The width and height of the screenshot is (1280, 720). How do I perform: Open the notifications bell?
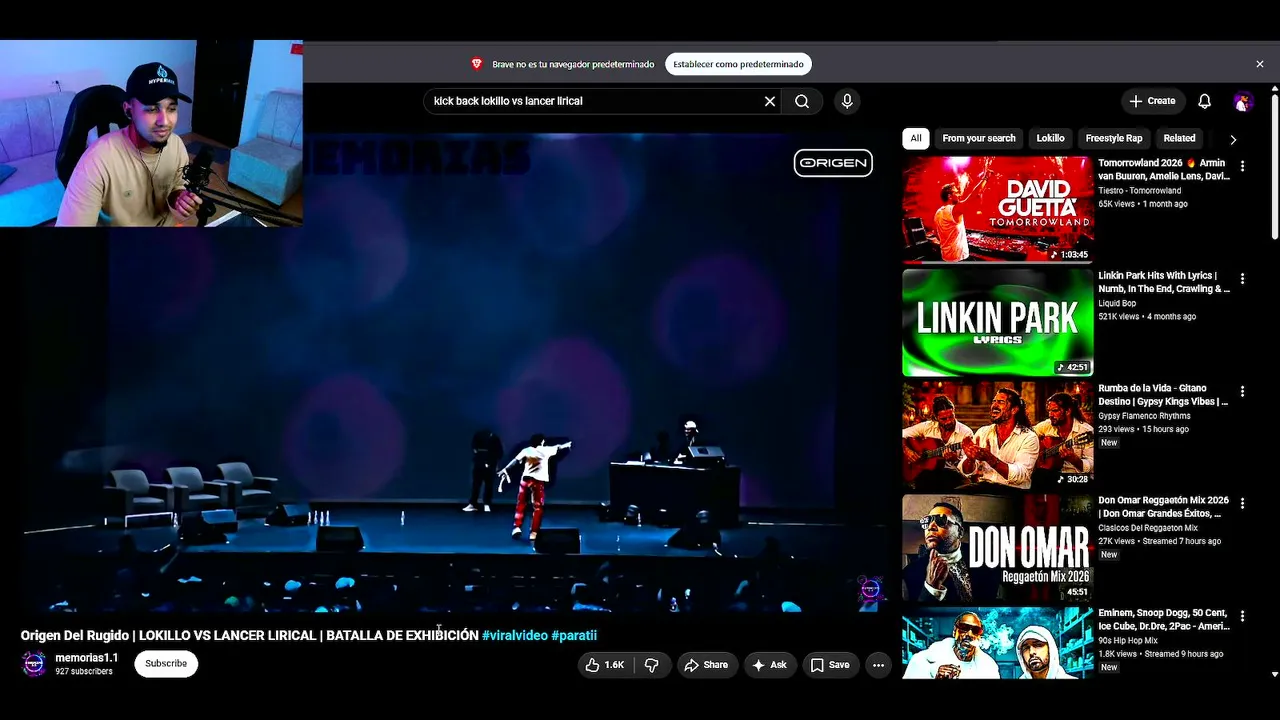tap(1205, 101)
